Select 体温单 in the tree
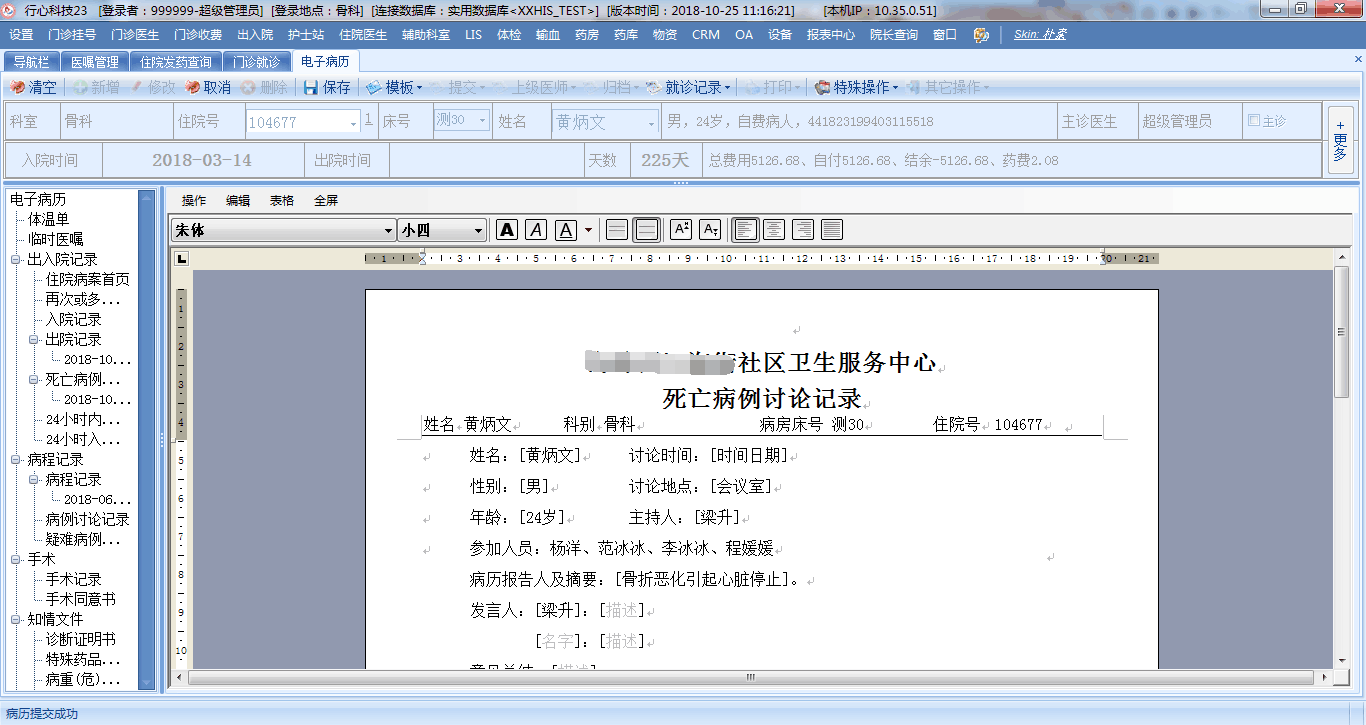 48,219
